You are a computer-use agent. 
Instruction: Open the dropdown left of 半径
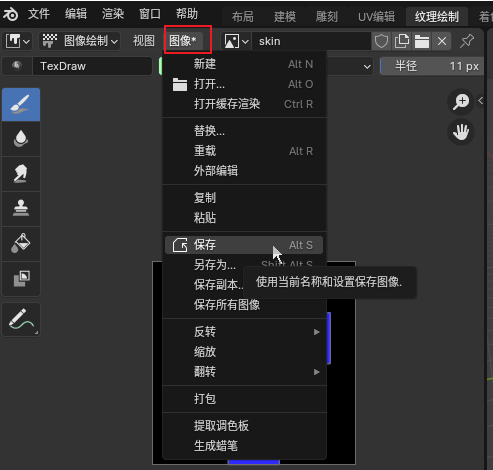point(350,66)
